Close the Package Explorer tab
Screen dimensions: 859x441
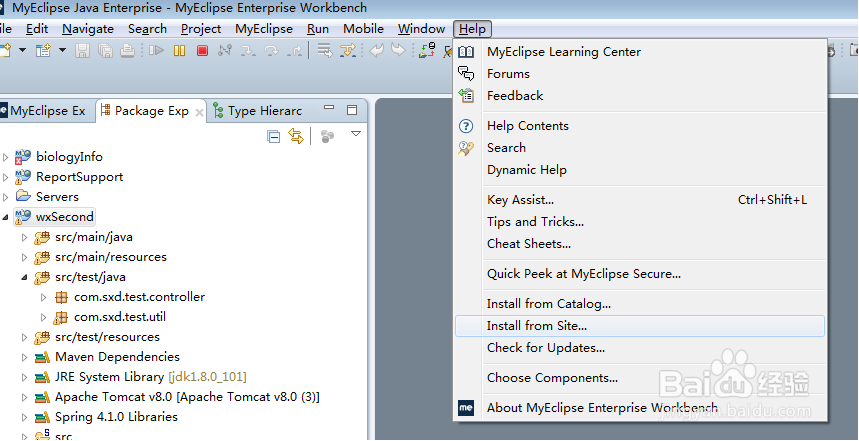pyautogui.click(x=199, y=113)
